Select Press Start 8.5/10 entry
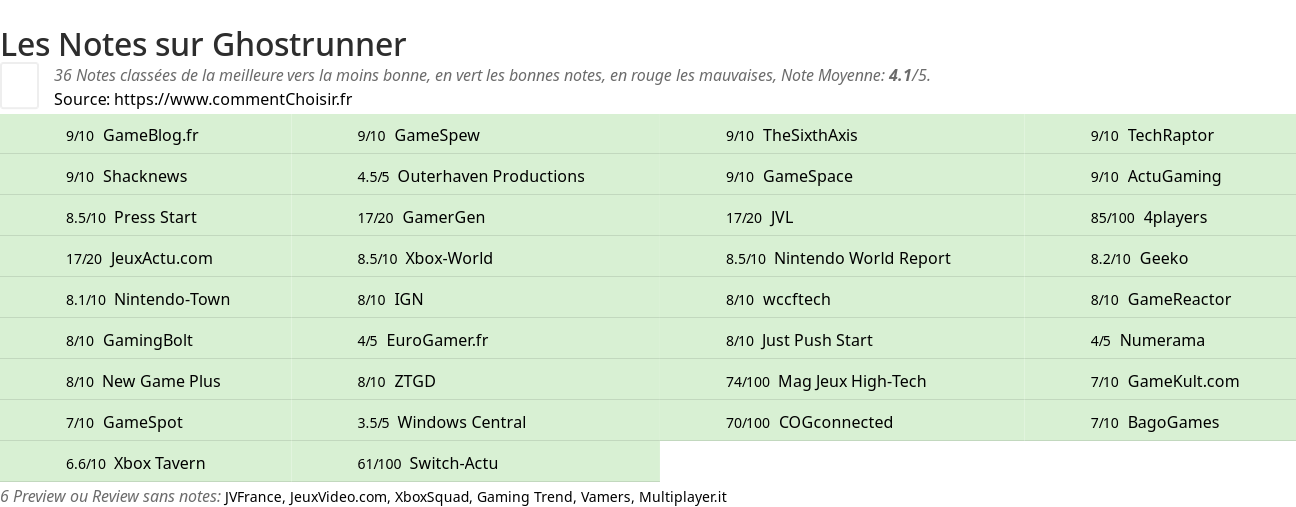Viewport: 1296px width, 507px height. pyautogui.click(x=131, y=217)
